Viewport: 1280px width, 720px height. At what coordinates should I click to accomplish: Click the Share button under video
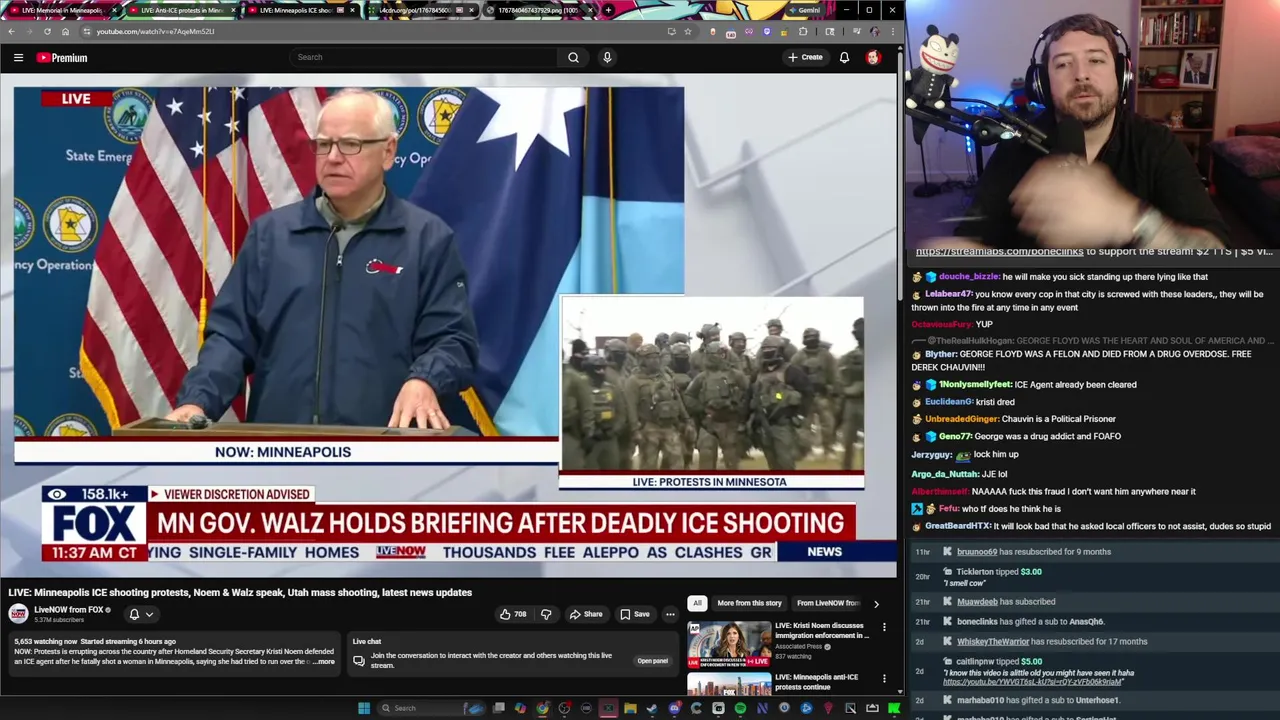pos(586,614)
